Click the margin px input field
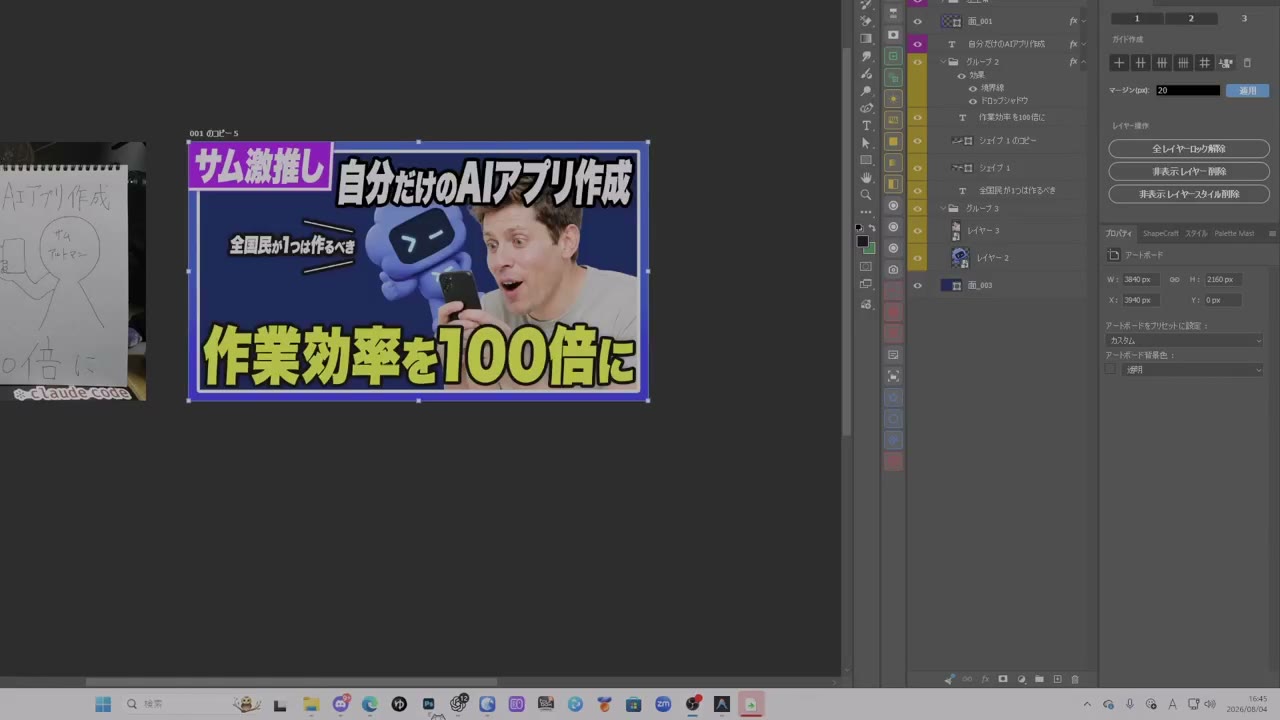The width and height of the screenshot is (1280, 720). 1188,90
